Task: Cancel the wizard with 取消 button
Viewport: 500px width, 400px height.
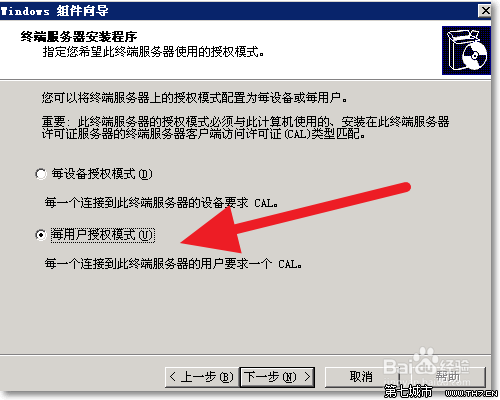Action: coord(361,377)
